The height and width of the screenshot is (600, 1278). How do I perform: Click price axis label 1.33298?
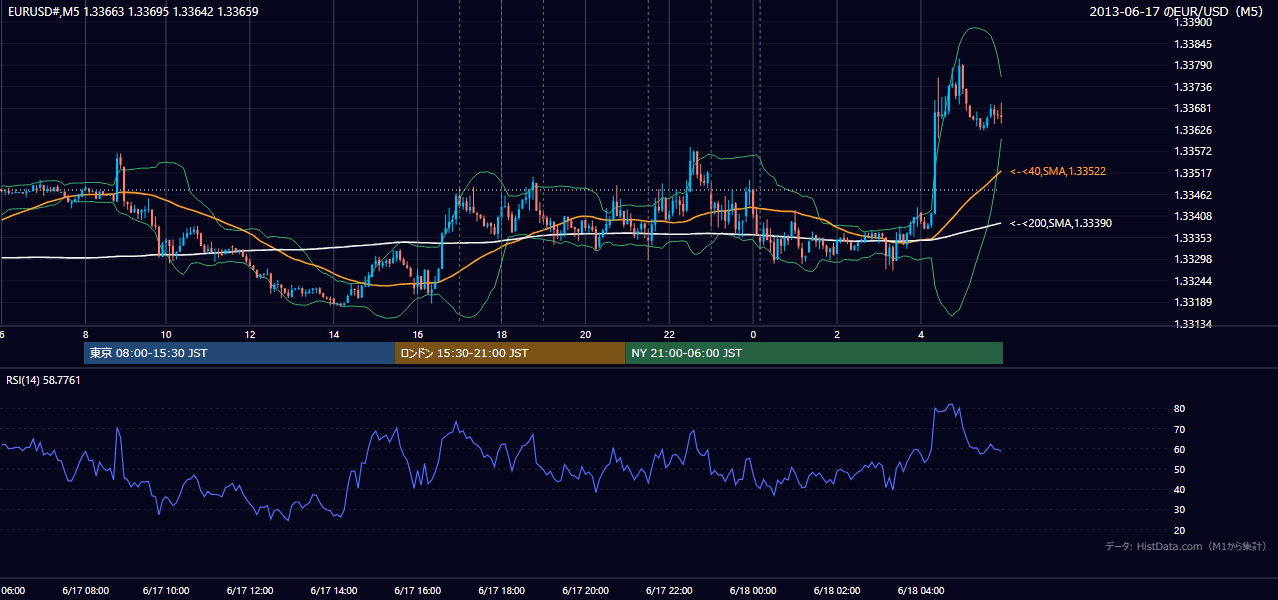1191,260
